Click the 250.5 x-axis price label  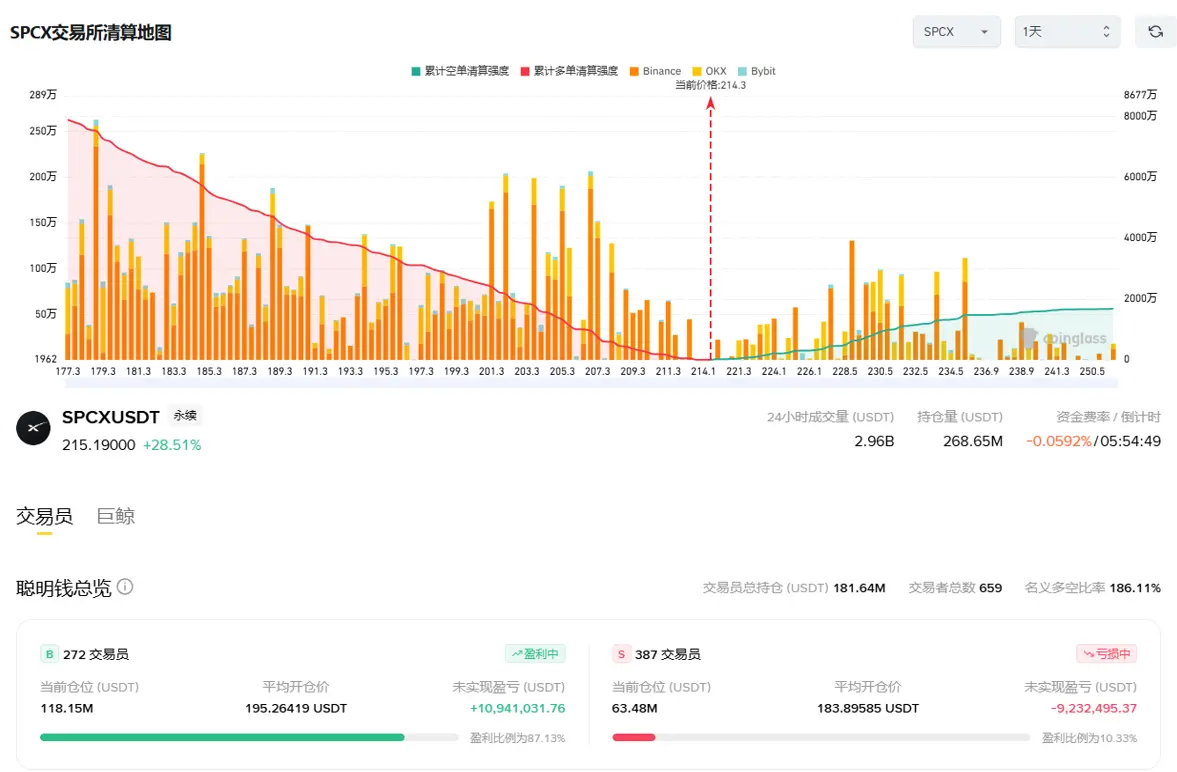click(1092, 371)
